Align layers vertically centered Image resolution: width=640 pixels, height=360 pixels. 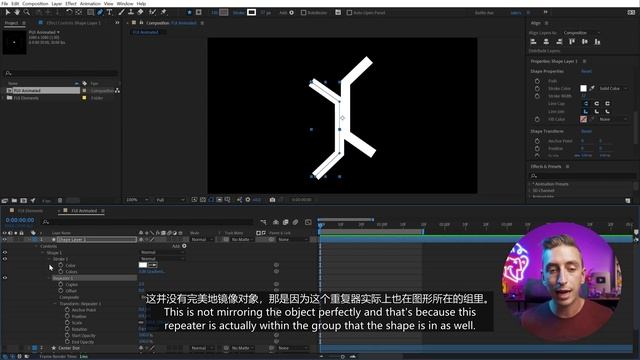585,42
